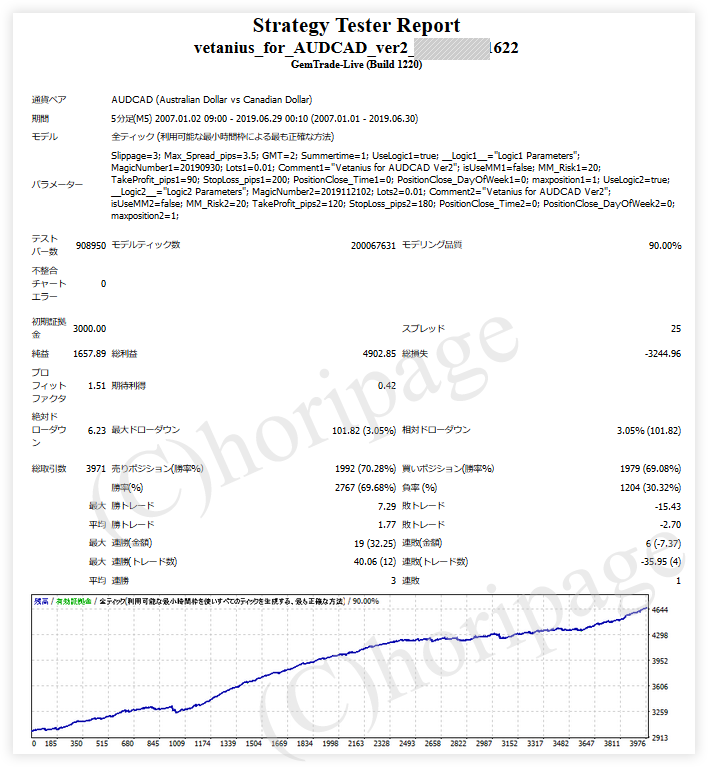
Task: Click the maximal consecutive loss -35.95 (4)
Action: [x=661, y=562]
